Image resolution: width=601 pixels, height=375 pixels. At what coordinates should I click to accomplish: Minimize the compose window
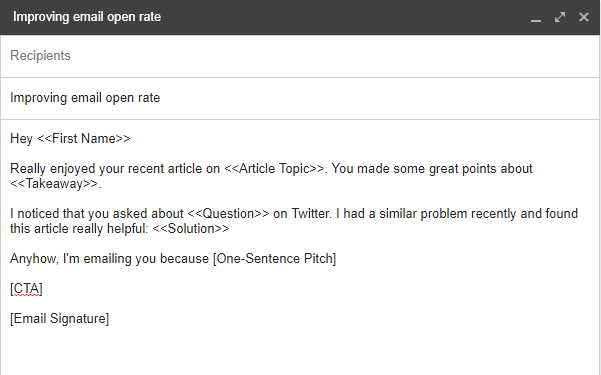pos(536,17)
